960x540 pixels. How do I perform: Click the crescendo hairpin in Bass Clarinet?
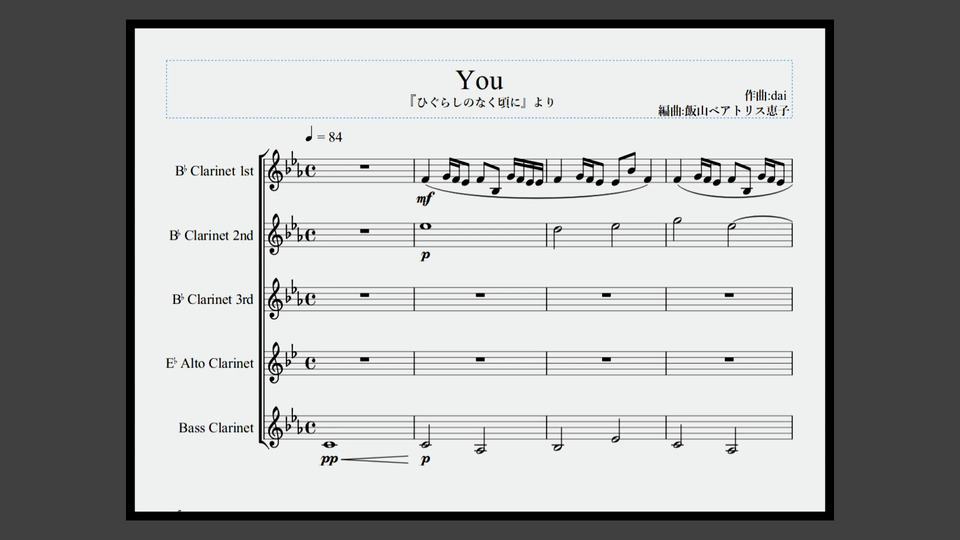click(x=374, y=459)
